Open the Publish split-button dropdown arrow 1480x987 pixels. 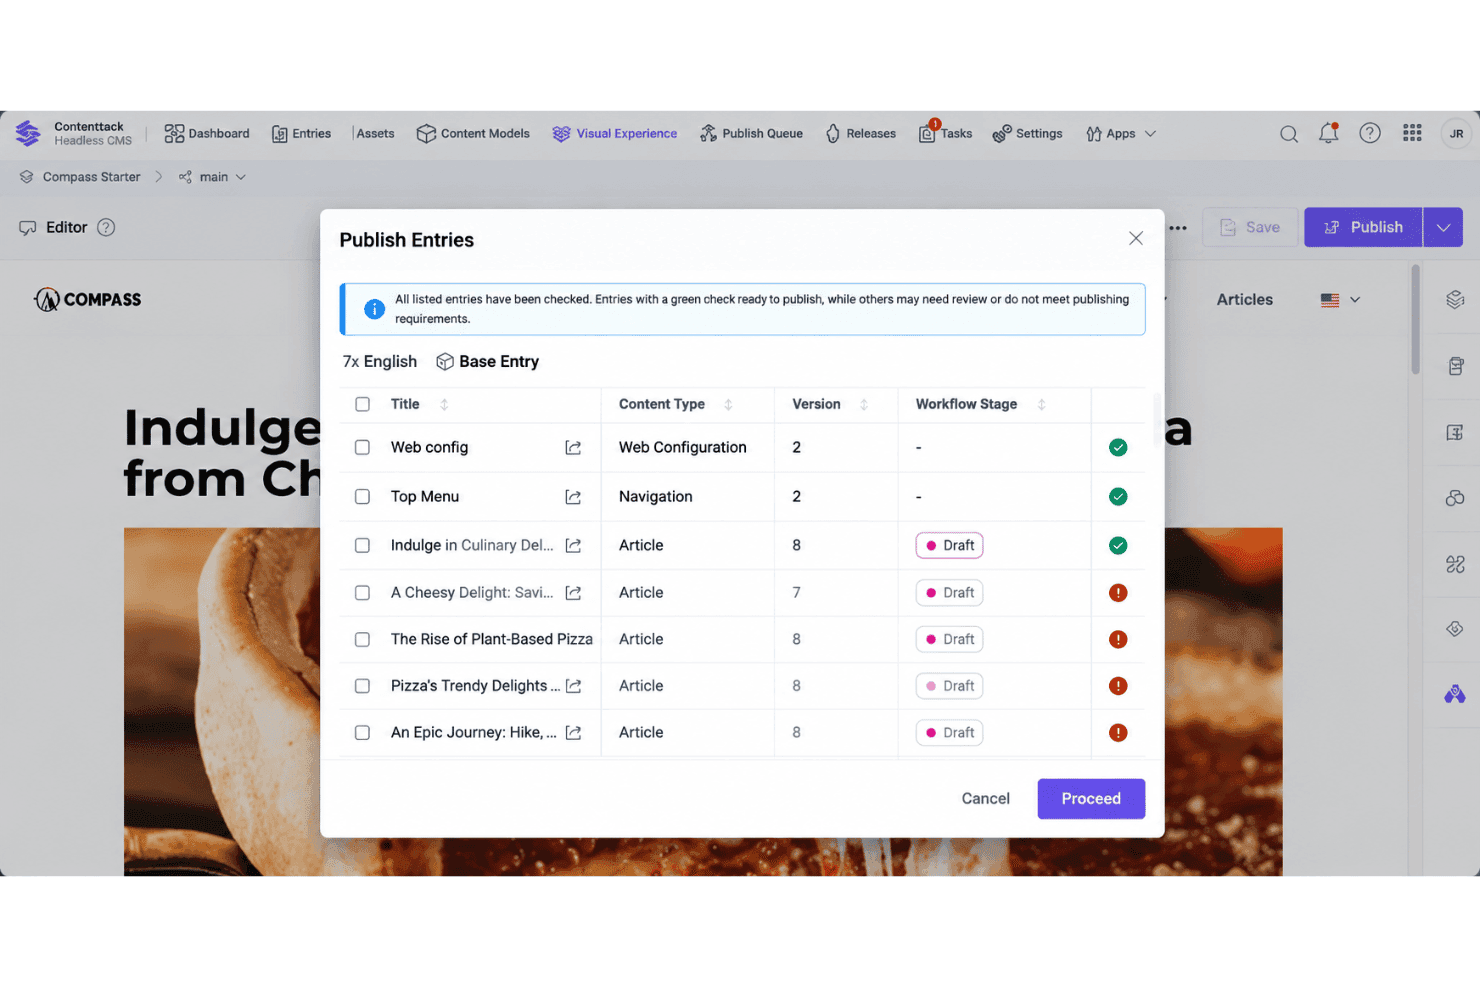[1443, 227]
